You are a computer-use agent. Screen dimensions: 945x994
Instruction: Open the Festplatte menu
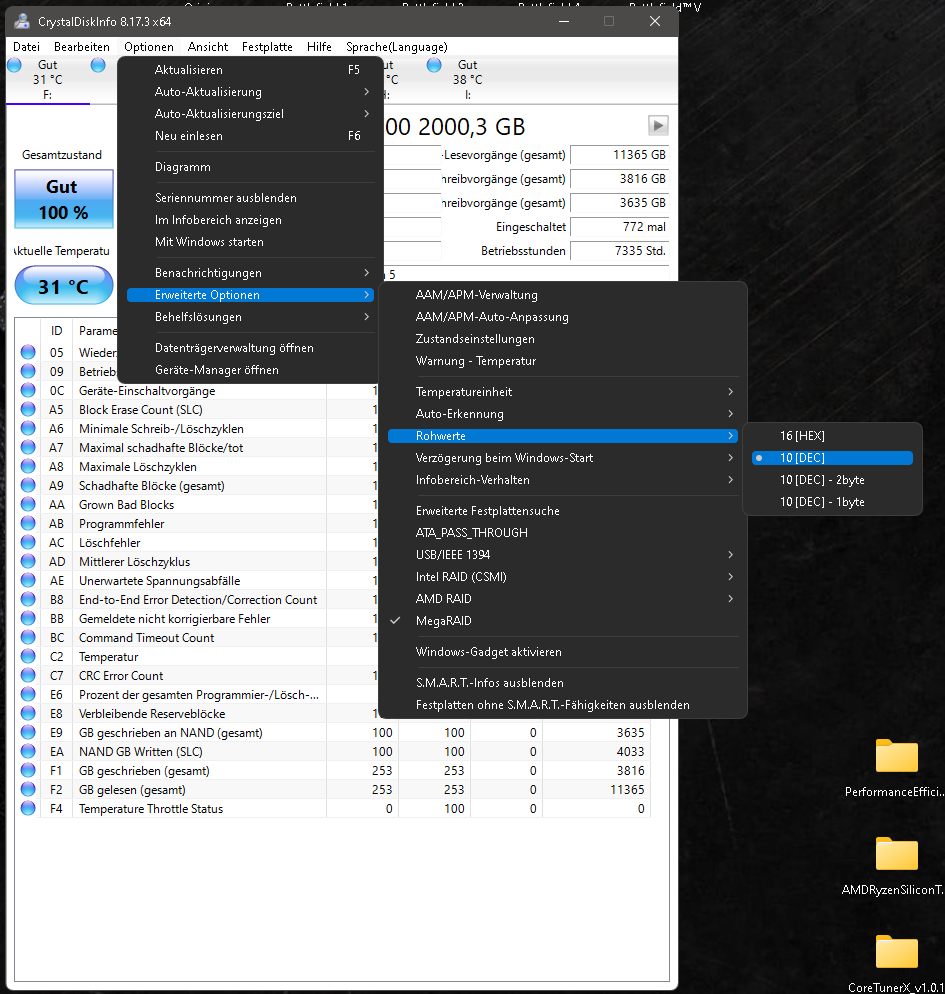tap(267, 47)
